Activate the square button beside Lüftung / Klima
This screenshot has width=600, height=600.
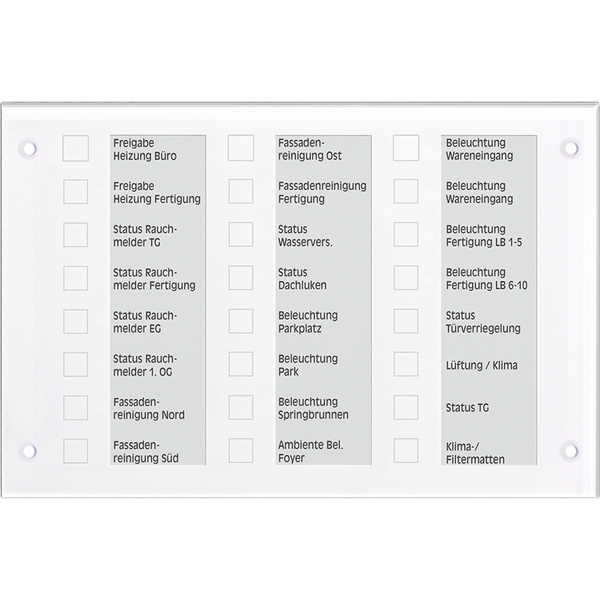click(406, 364)
